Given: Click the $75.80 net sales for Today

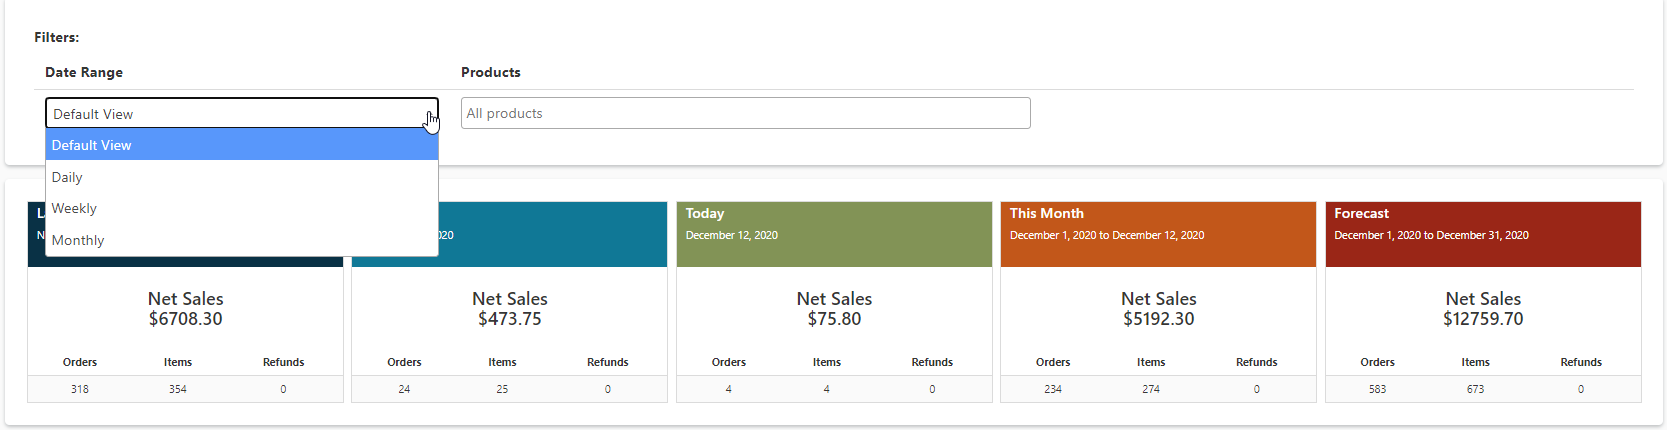Looking at the screenshot, I should [x=834, y=319].
